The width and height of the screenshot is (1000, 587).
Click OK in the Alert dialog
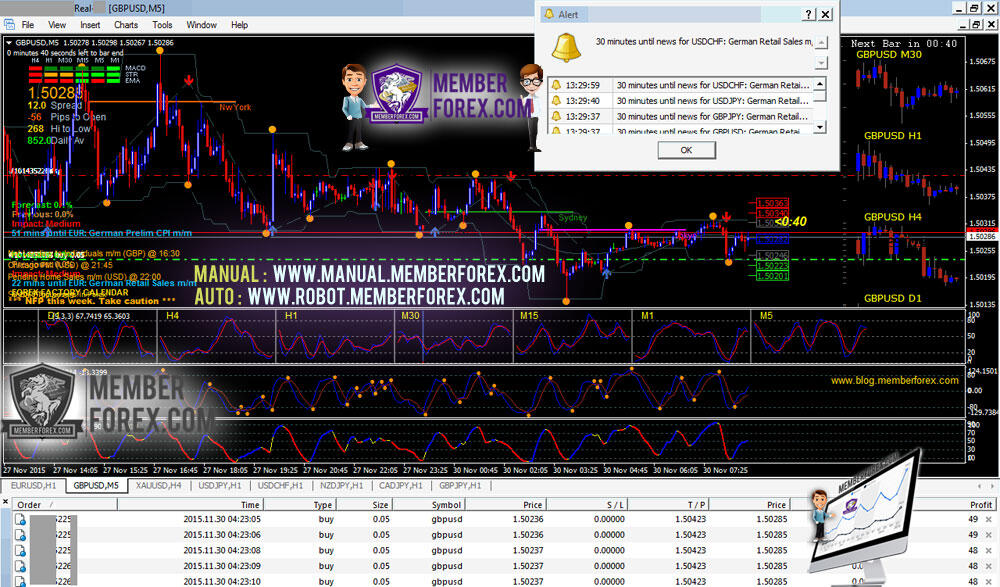point(686,150)
